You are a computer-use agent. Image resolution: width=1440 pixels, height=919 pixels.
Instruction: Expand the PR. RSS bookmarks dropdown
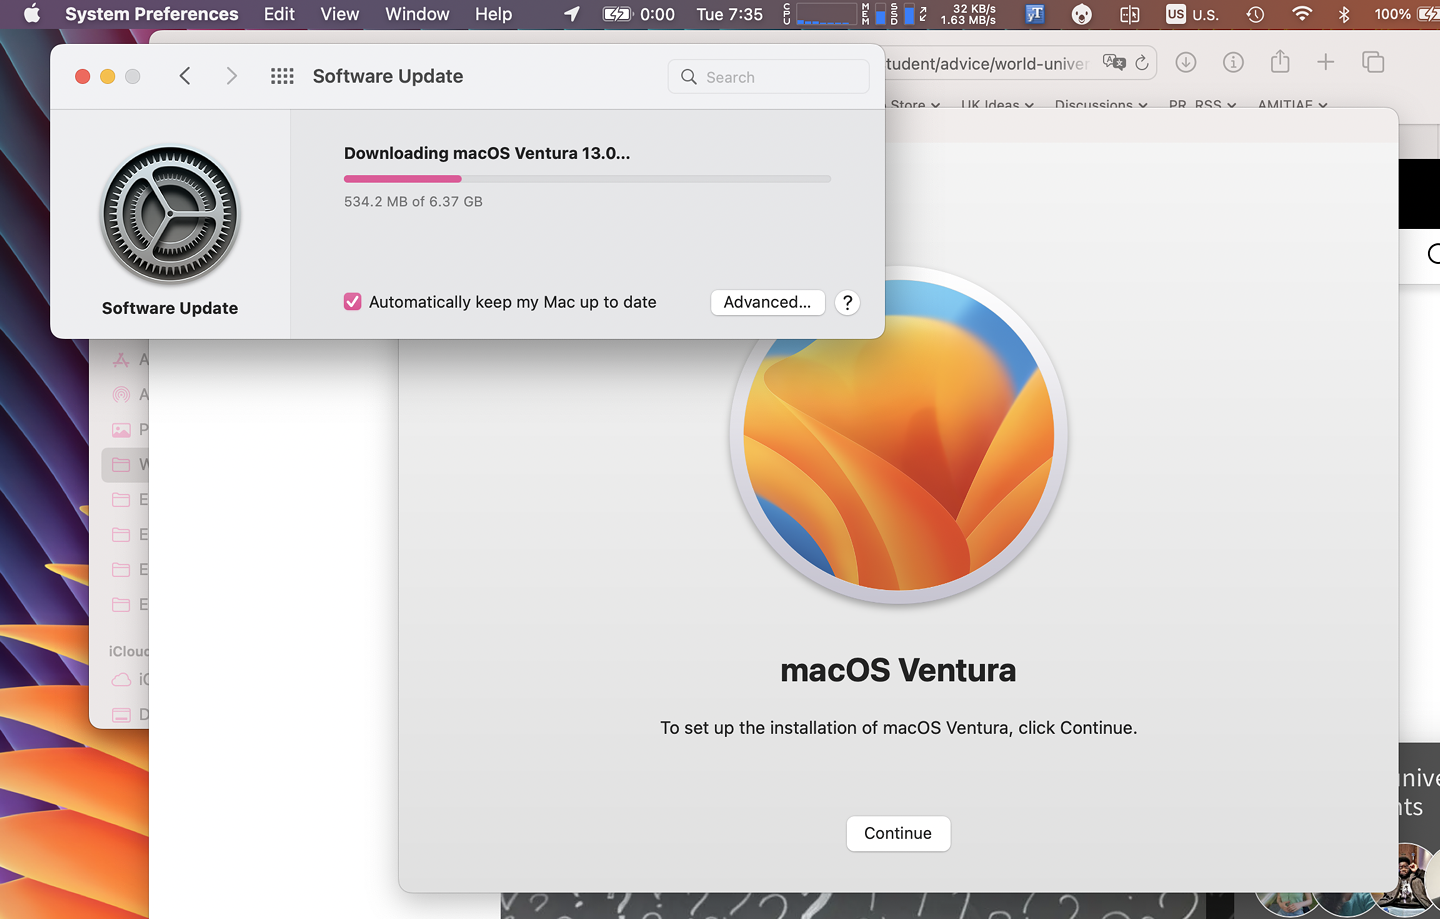1203,104
